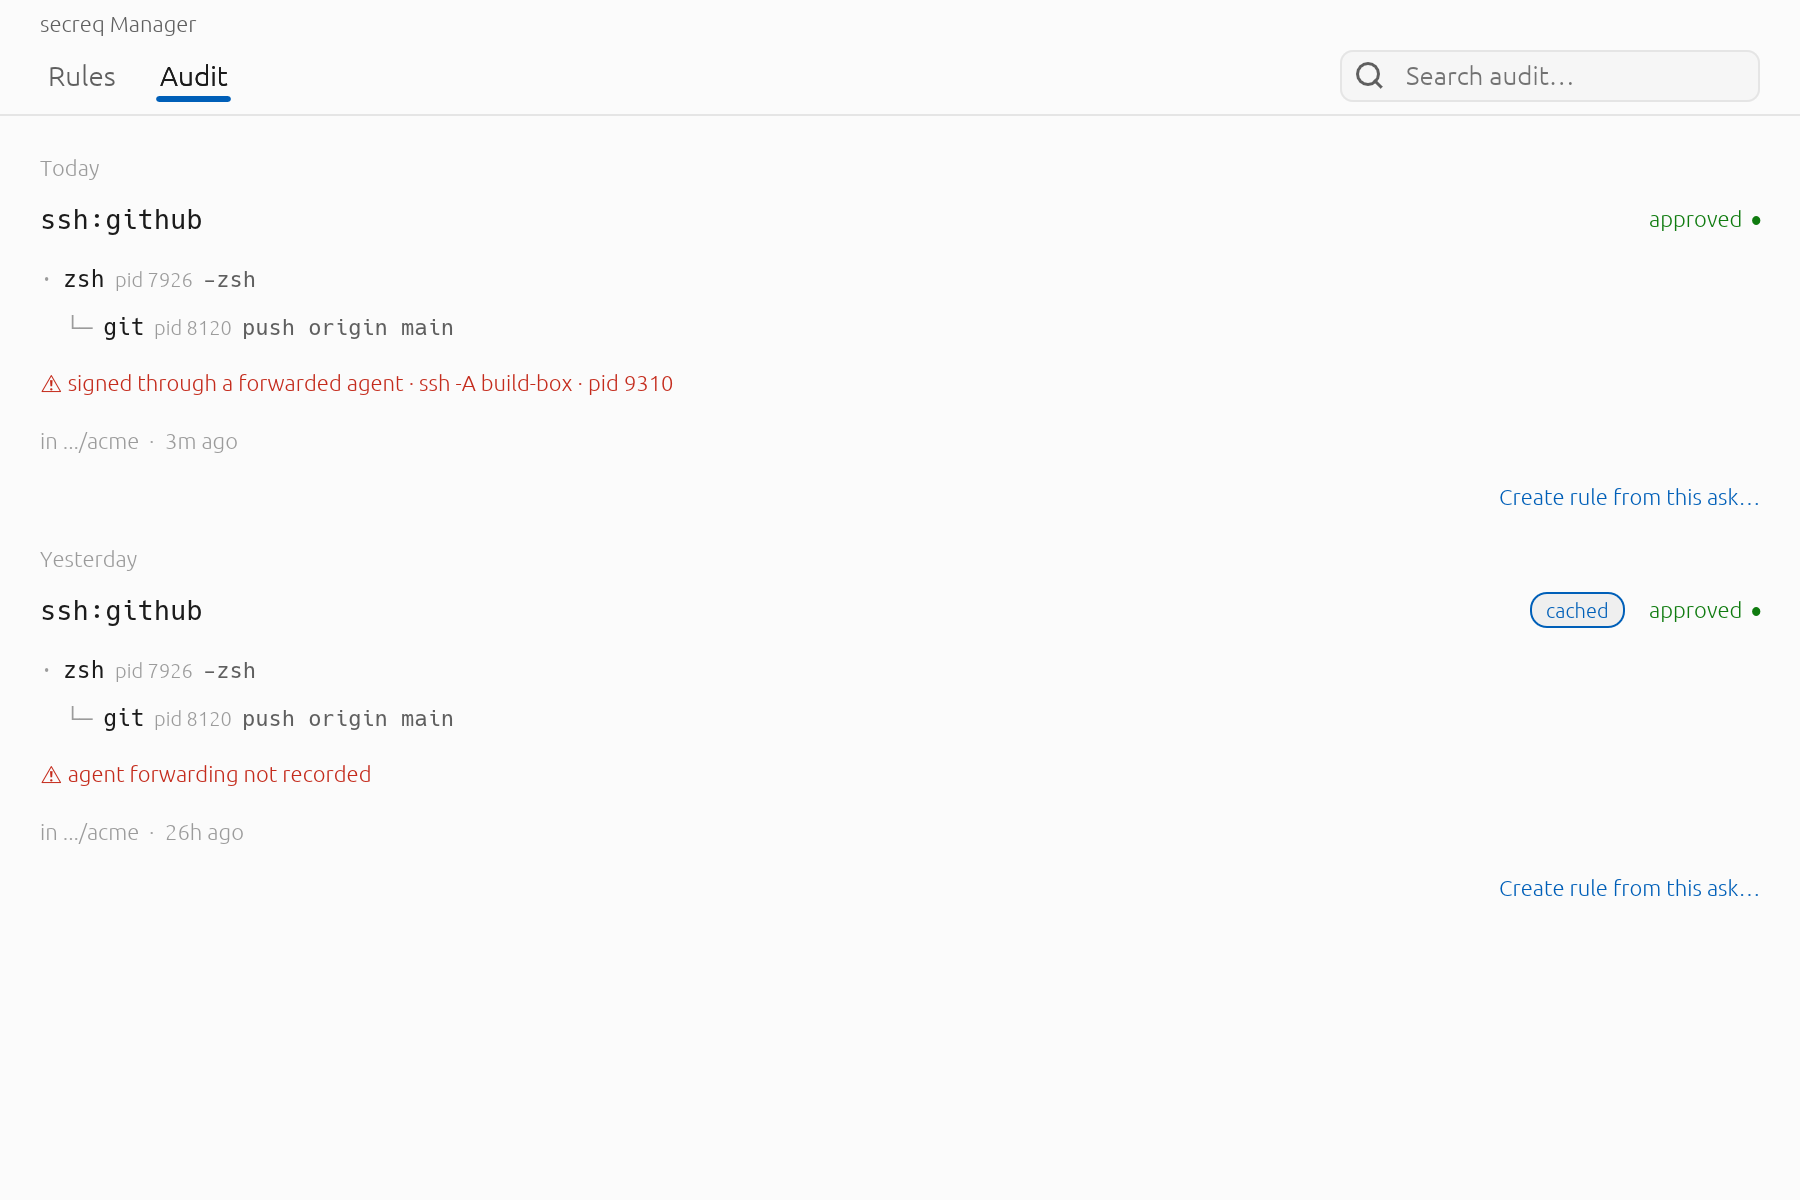This screenshot has width=1800, height=1200.
Task: Click the secreq Manager title
Action: (118, 24)
